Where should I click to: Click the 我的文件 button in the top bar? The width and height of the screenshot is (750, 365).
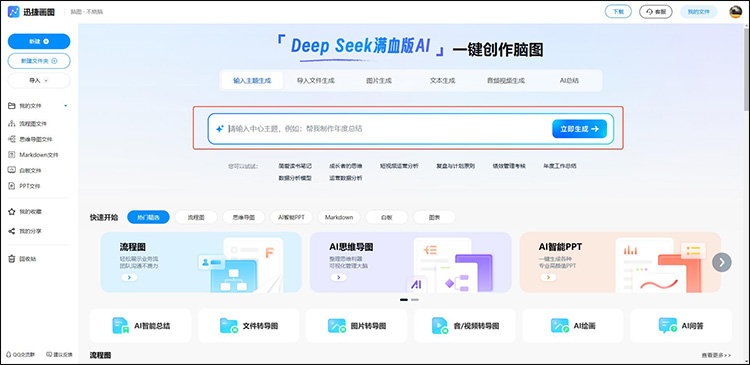coord(699,12)
